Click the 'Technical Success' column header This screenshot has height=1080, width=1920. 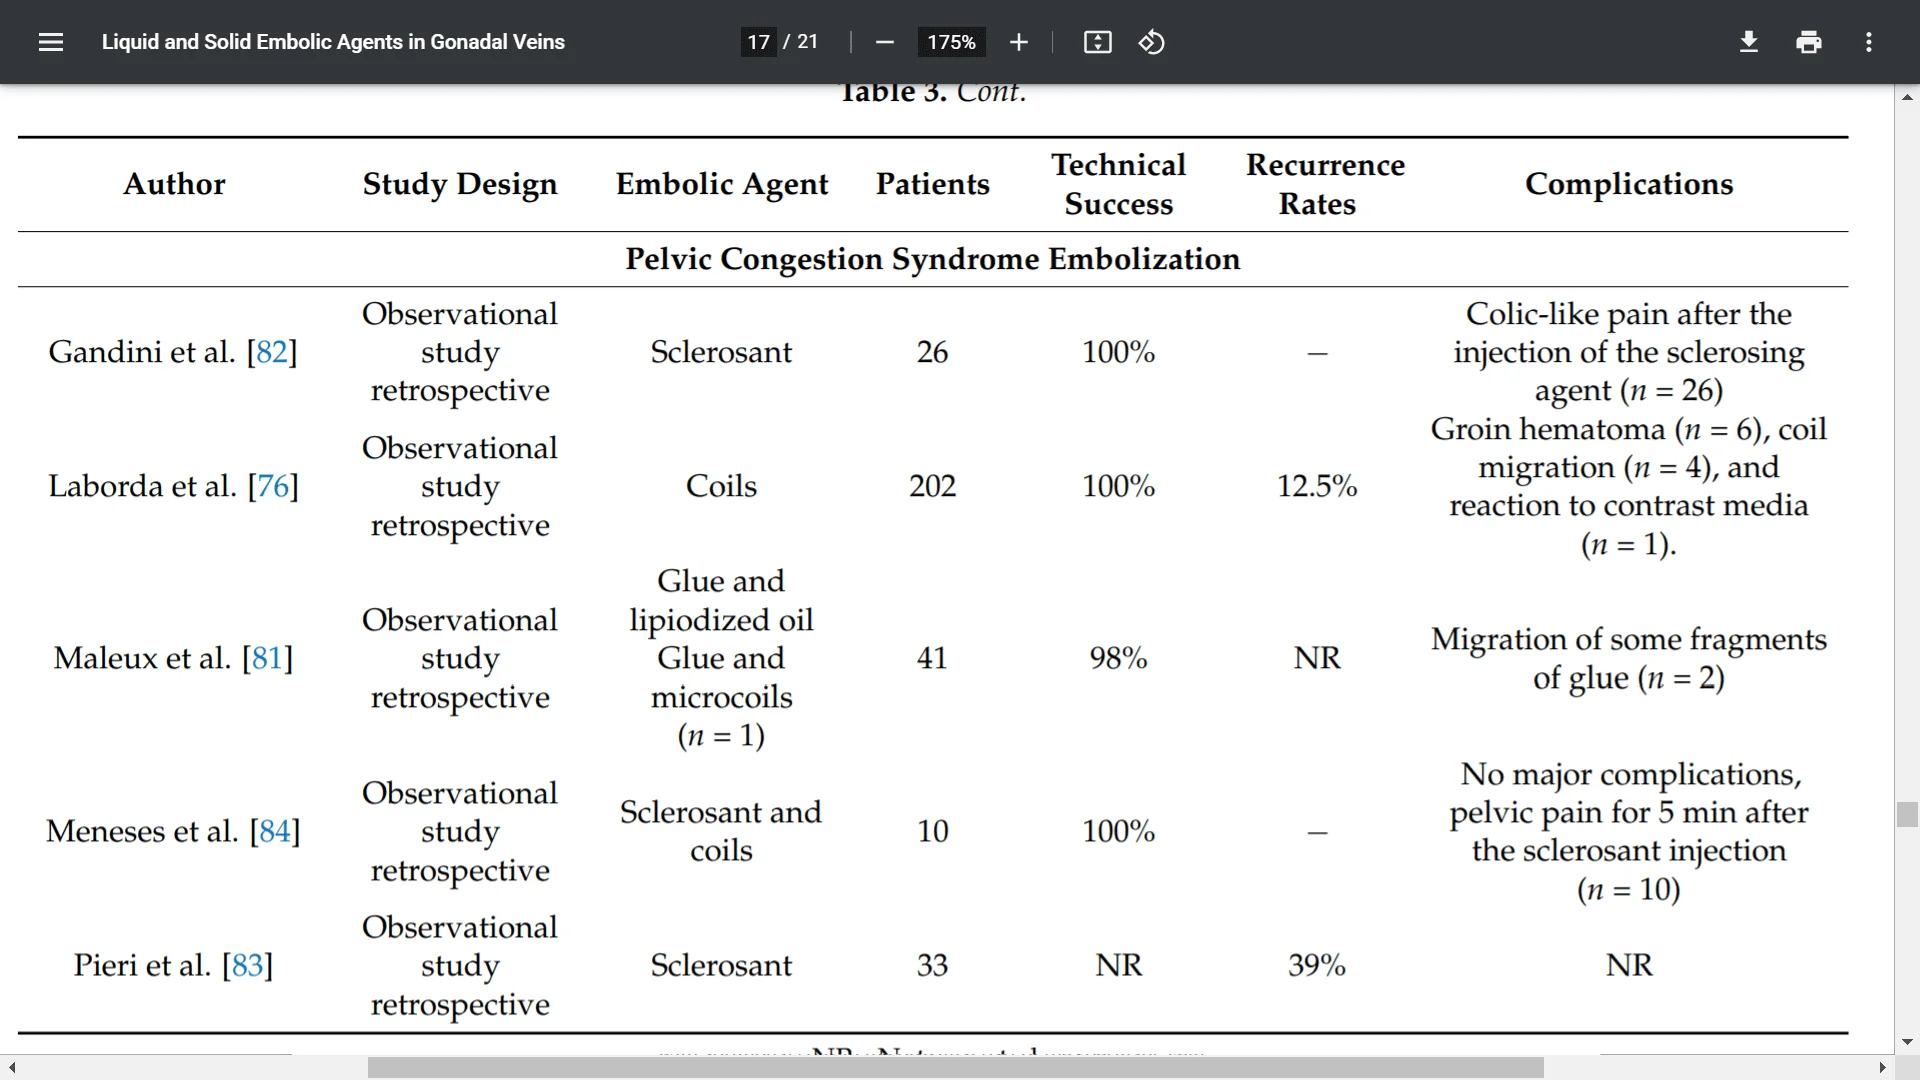(x=1118, y=184)
